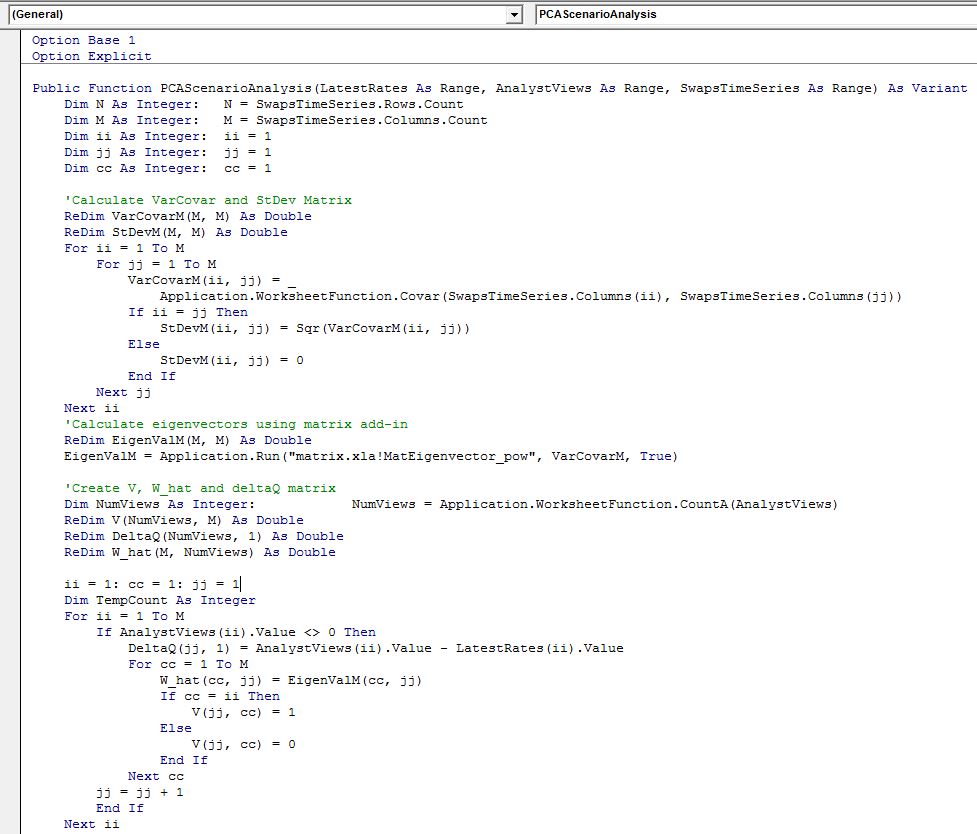This screenshot has height=834, width=977.
Task: Open the (General) object dropdown arrow
Action: click(x=514, y=15)
